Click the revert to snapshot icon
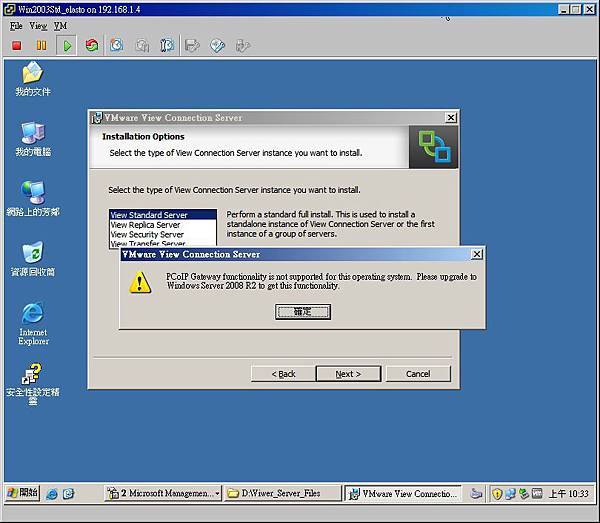Screen dimensions: 600x523 tap(142, 46)
